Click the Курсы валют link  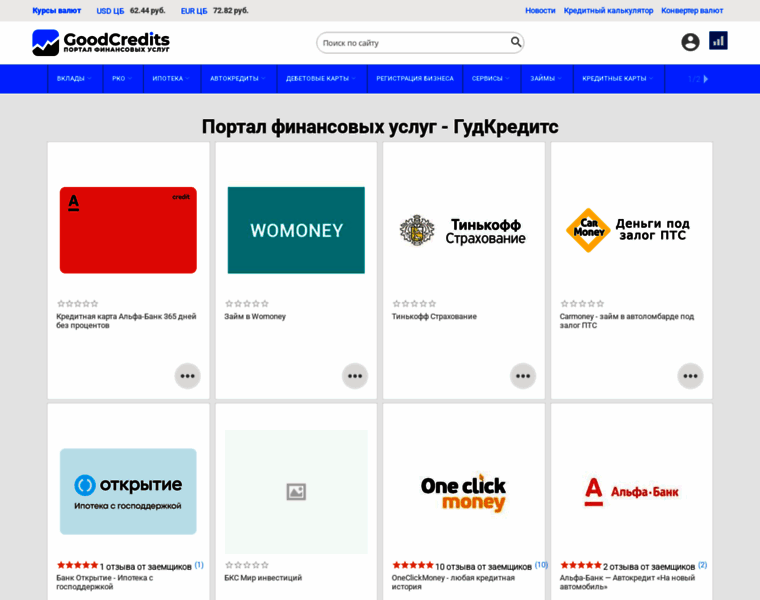(x=56, y=11)
